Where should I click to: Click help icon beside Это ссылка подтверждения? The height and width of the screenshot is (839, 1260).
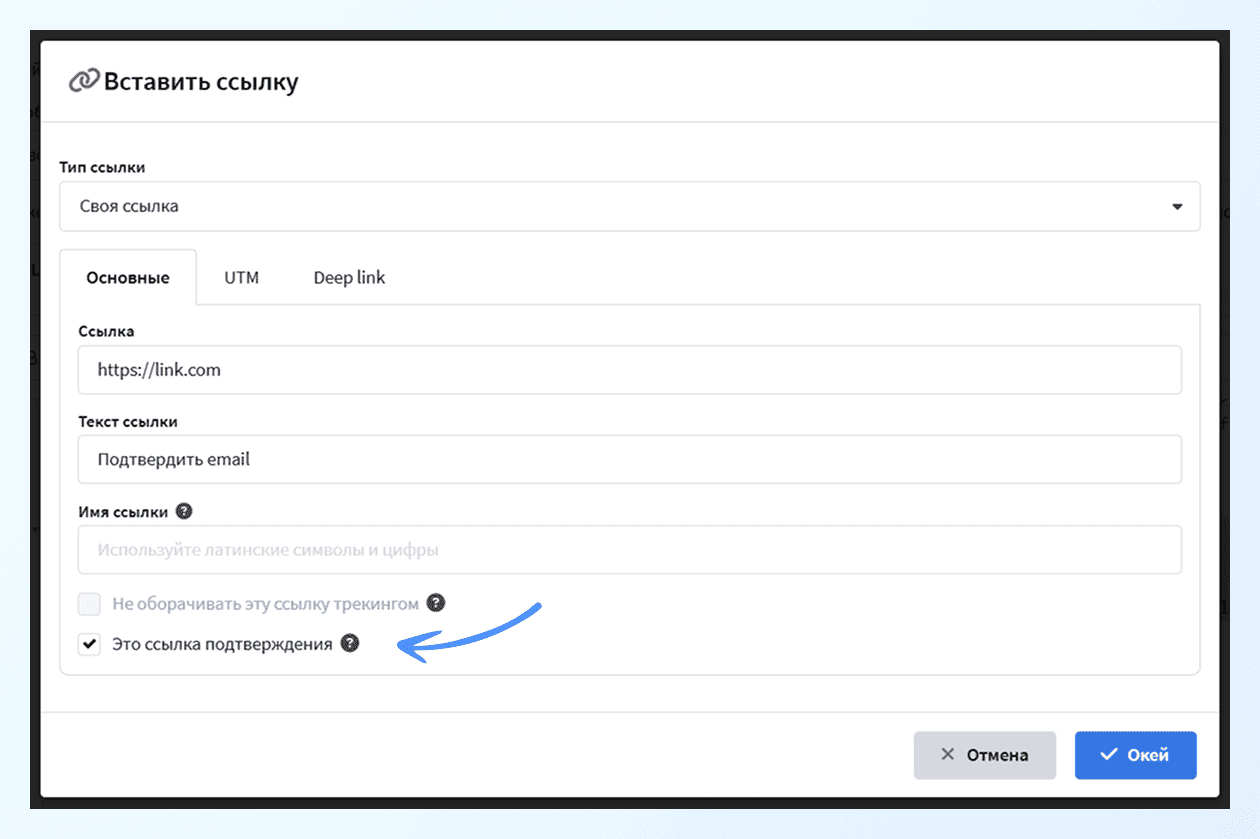pyautogui.click(x=349, y=644)
